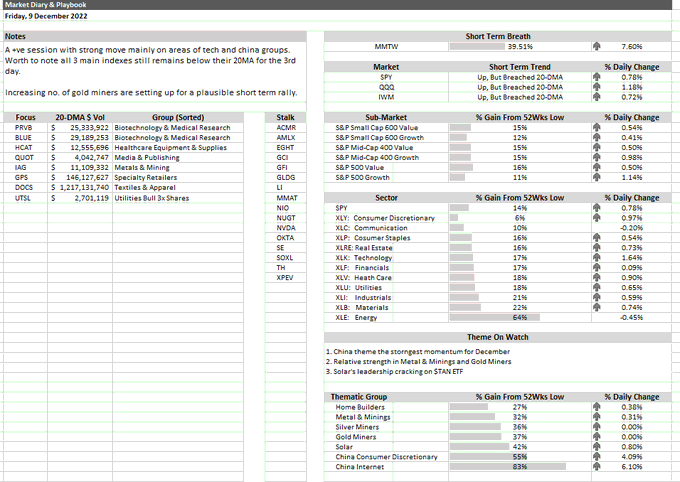Select the Sub-Market header cell
Image resolution: width=680 pixels, height=482 pixels.
(386, 117)
